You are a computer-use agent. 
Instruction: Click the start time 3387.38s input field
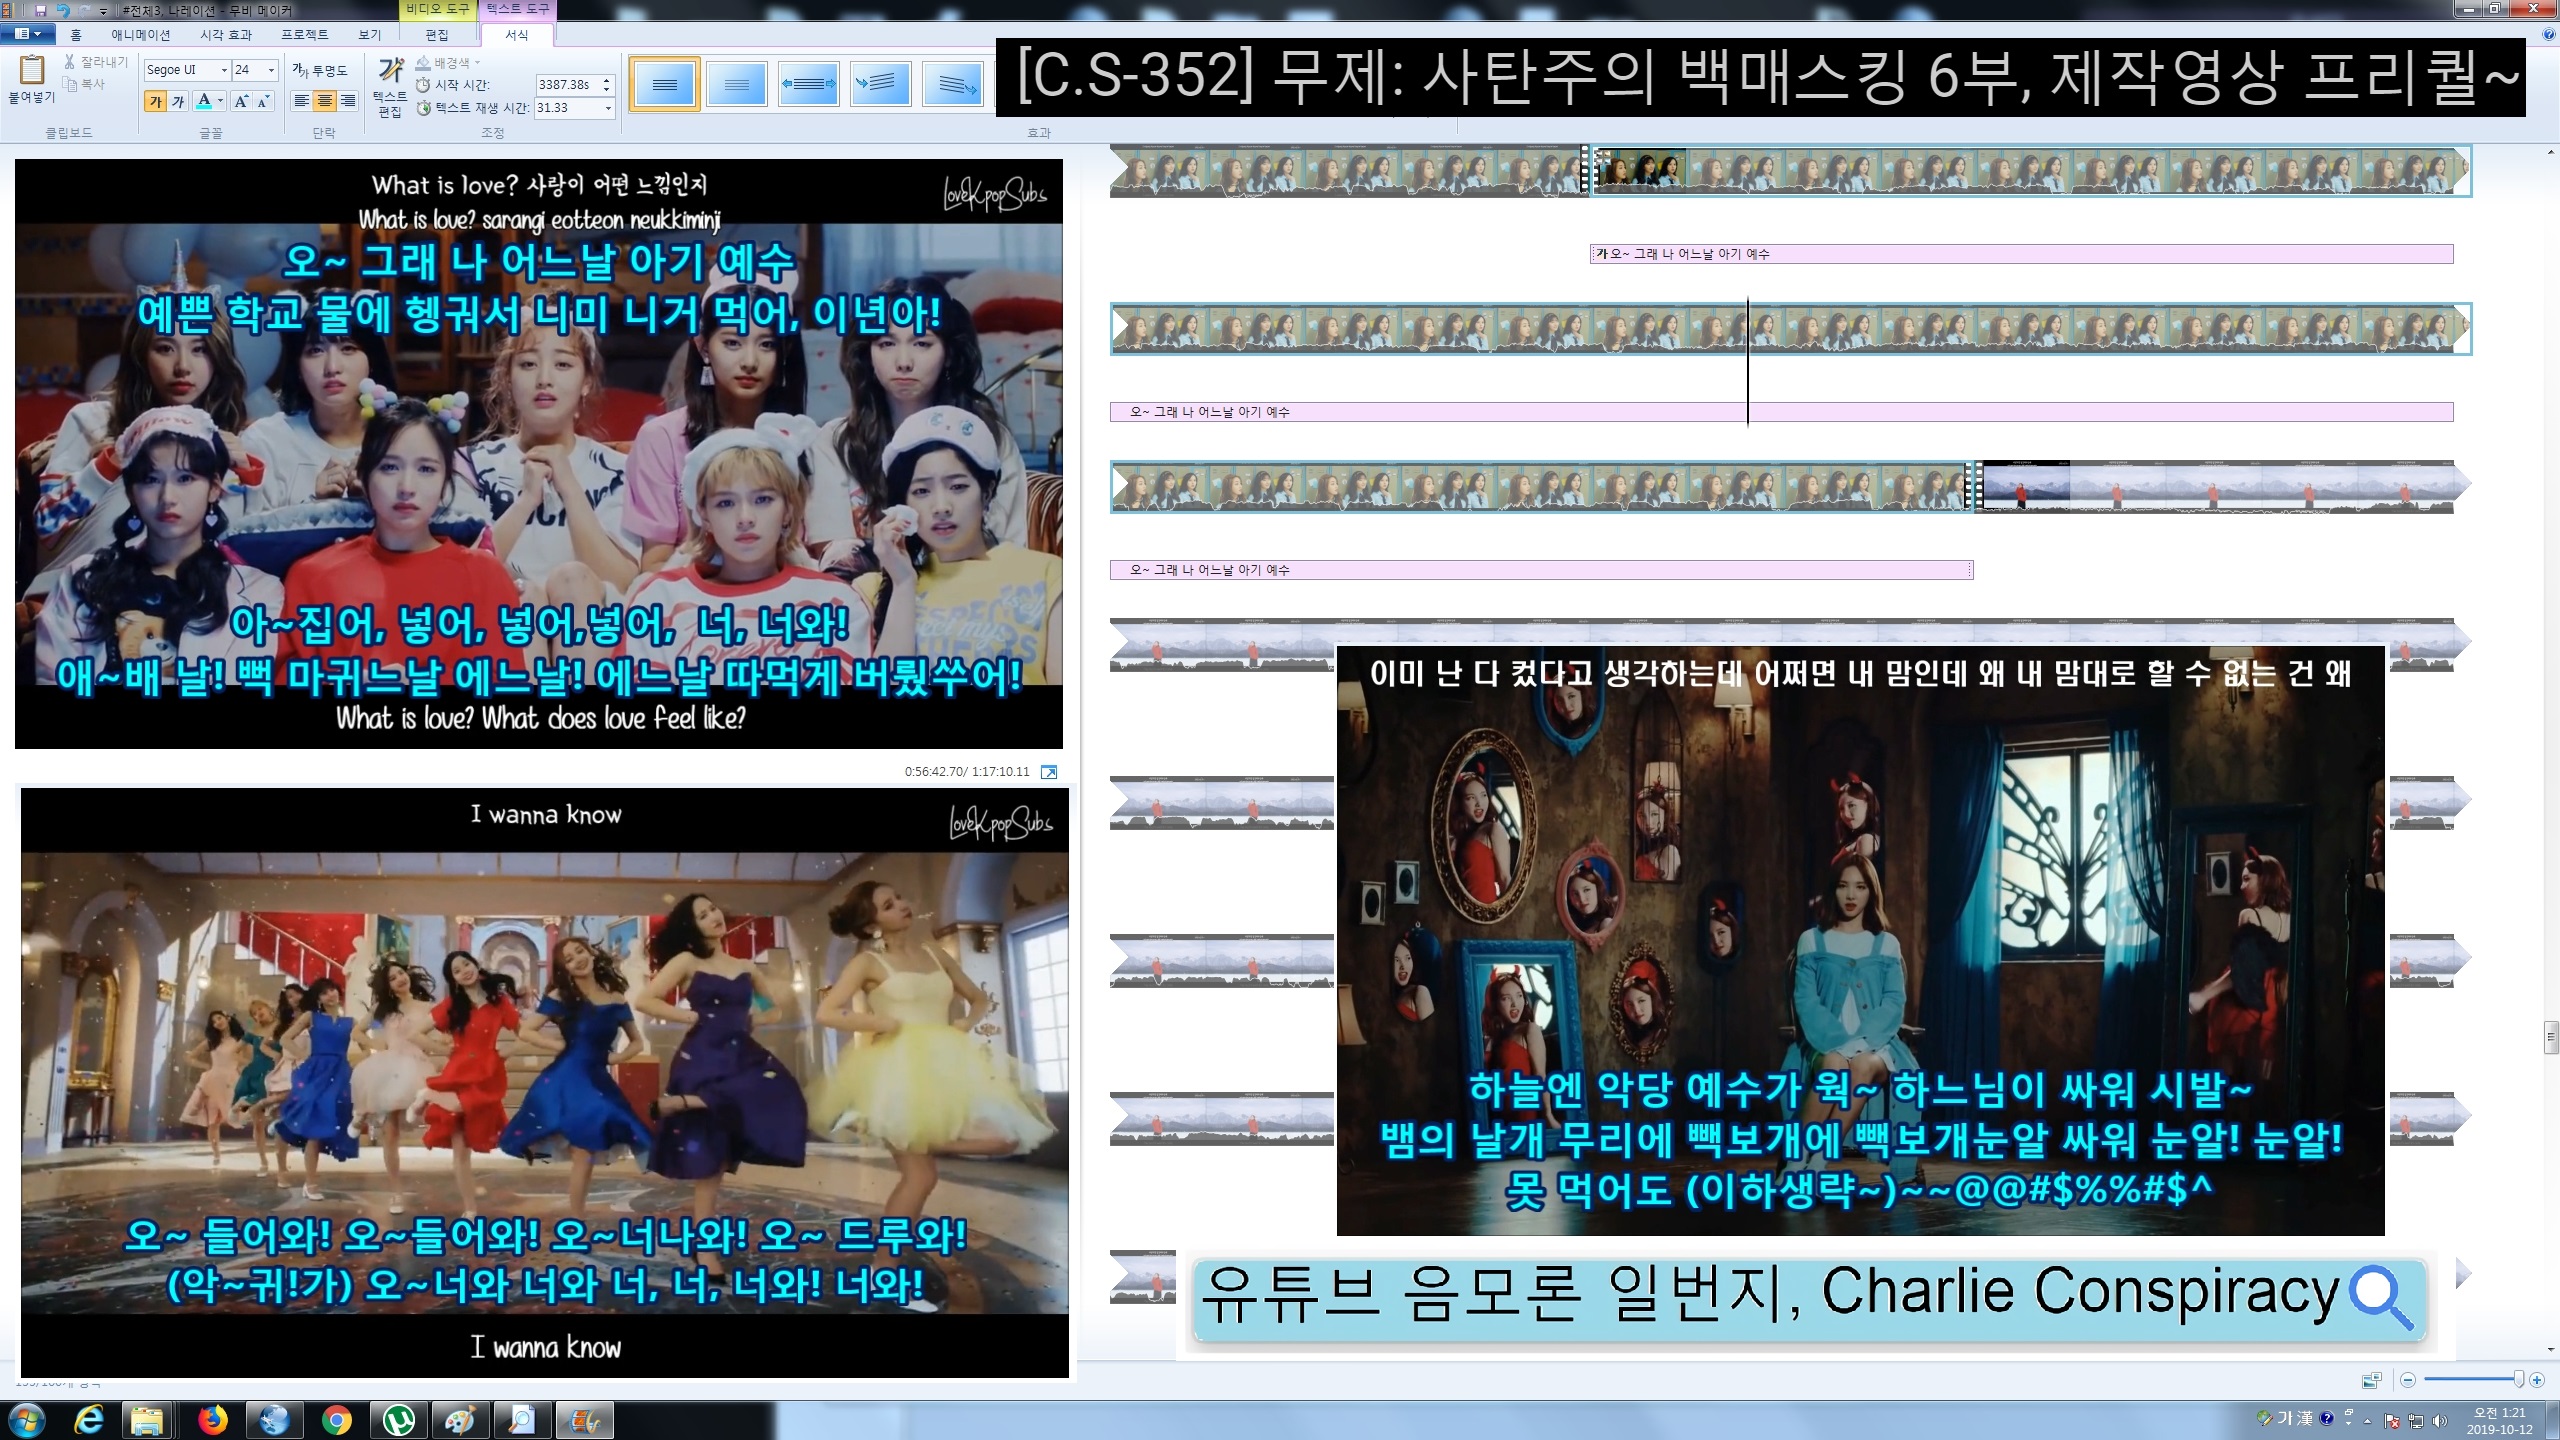coord(567,85)
